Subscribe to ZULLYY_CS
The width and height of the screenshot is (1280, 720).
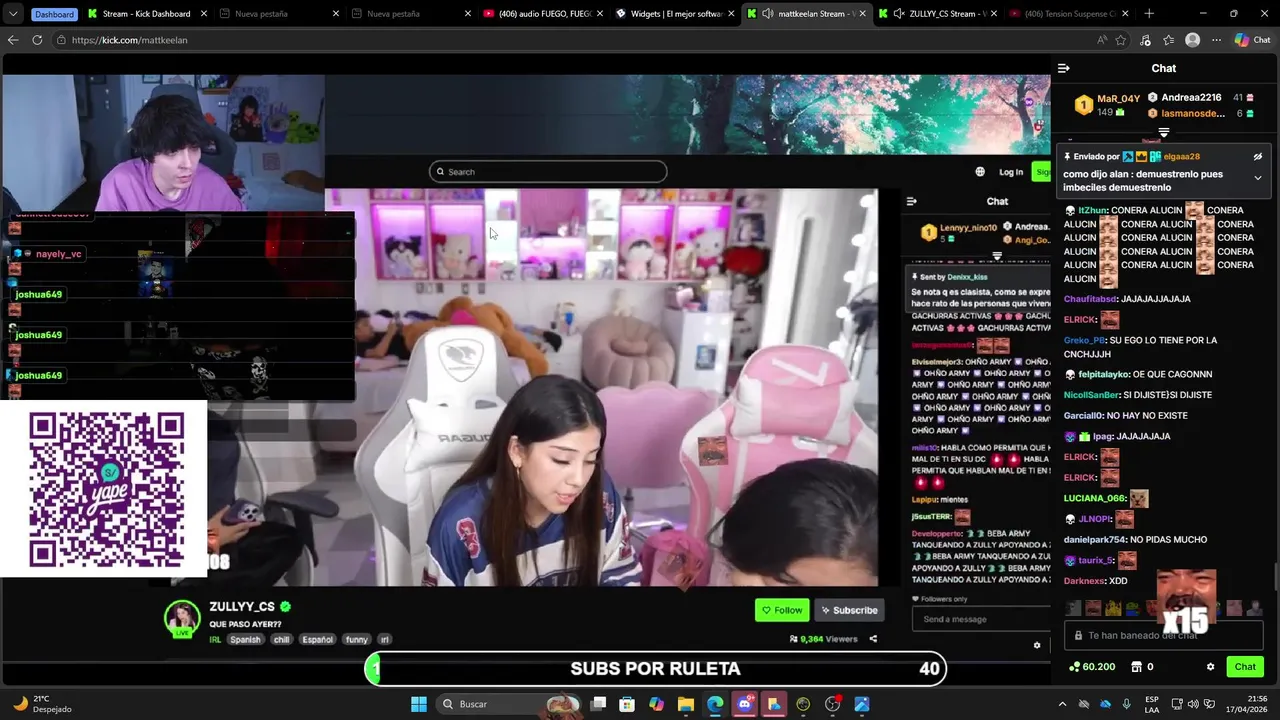[850, 610]
